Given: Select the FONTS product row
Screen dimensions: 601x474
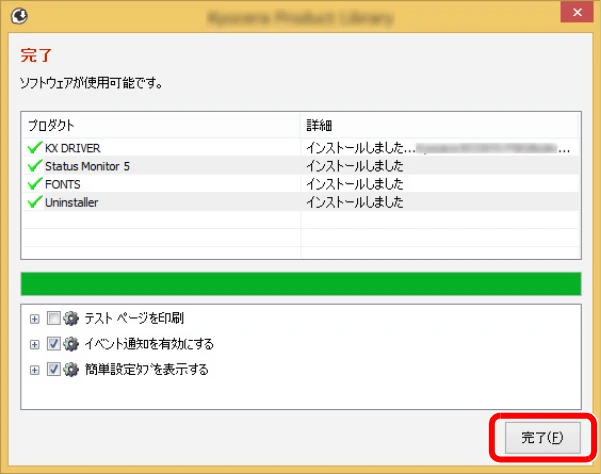Looking at the screenshot, I should (301, 184).
